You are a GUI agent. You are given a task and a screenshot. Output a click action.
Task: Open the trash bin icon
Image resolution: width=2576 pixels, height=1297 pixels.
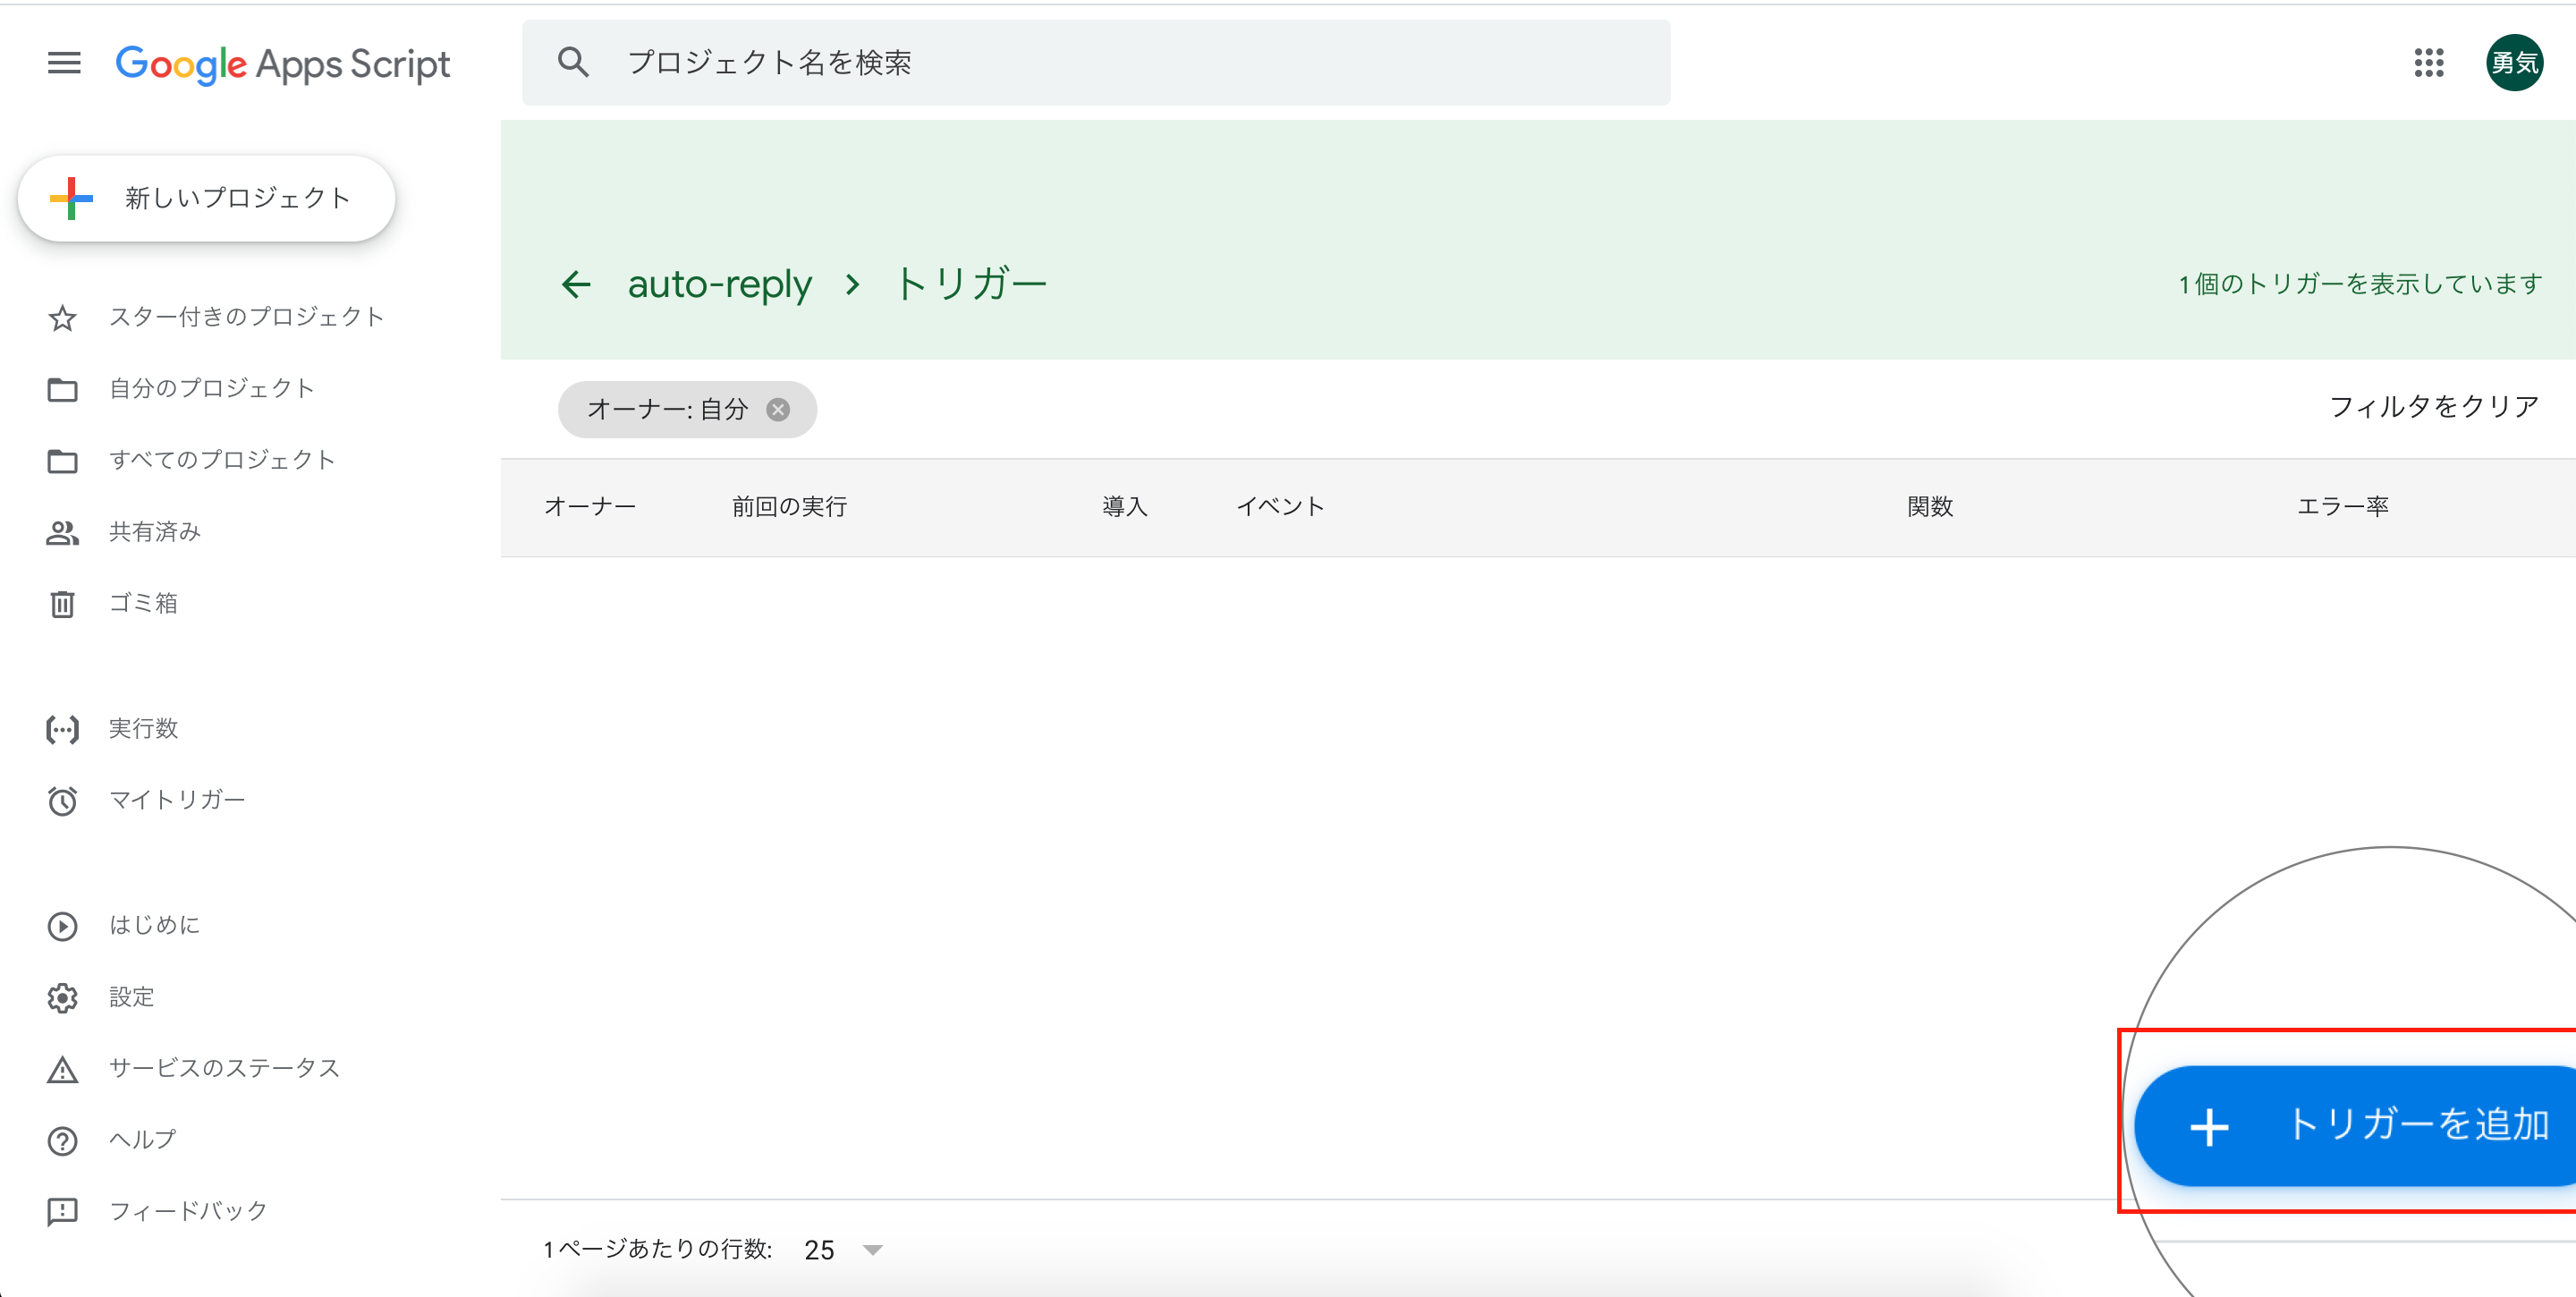(62, 603)
